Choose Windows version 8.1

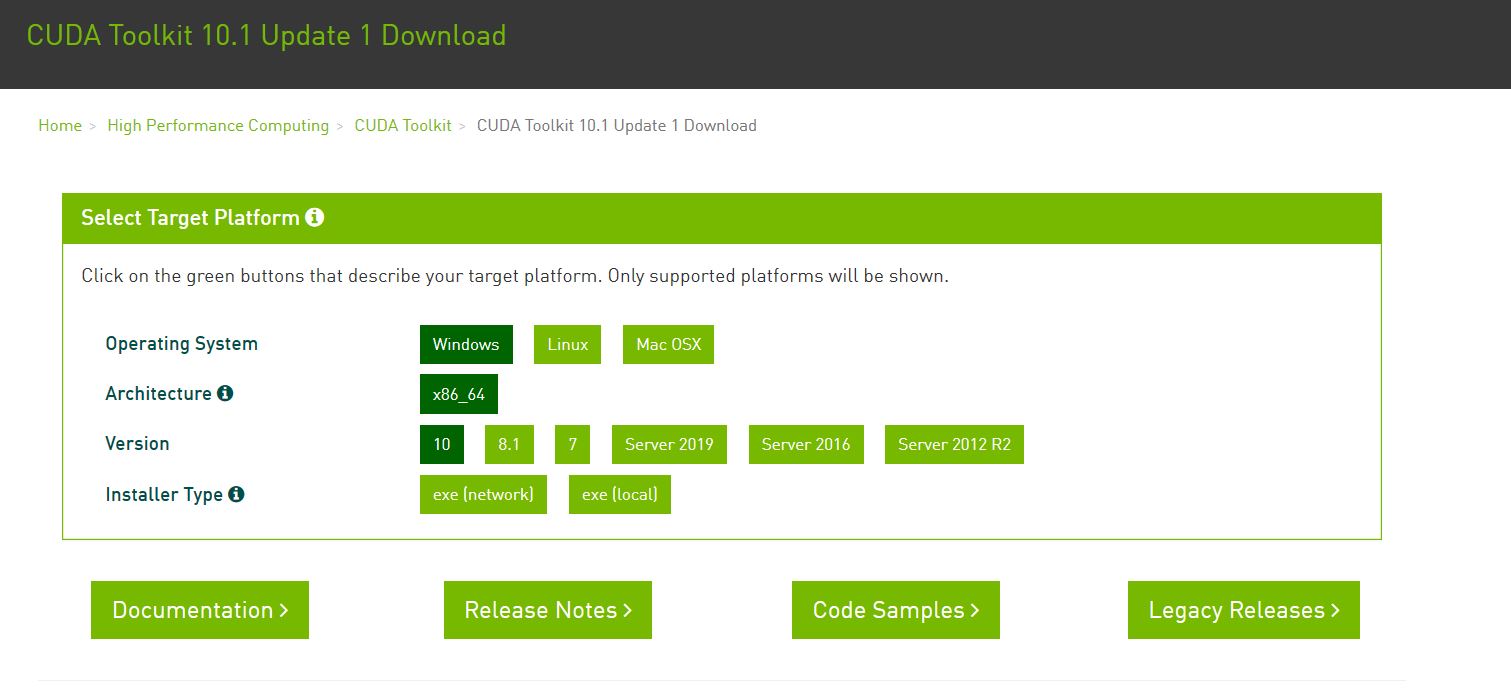point(509,444)
